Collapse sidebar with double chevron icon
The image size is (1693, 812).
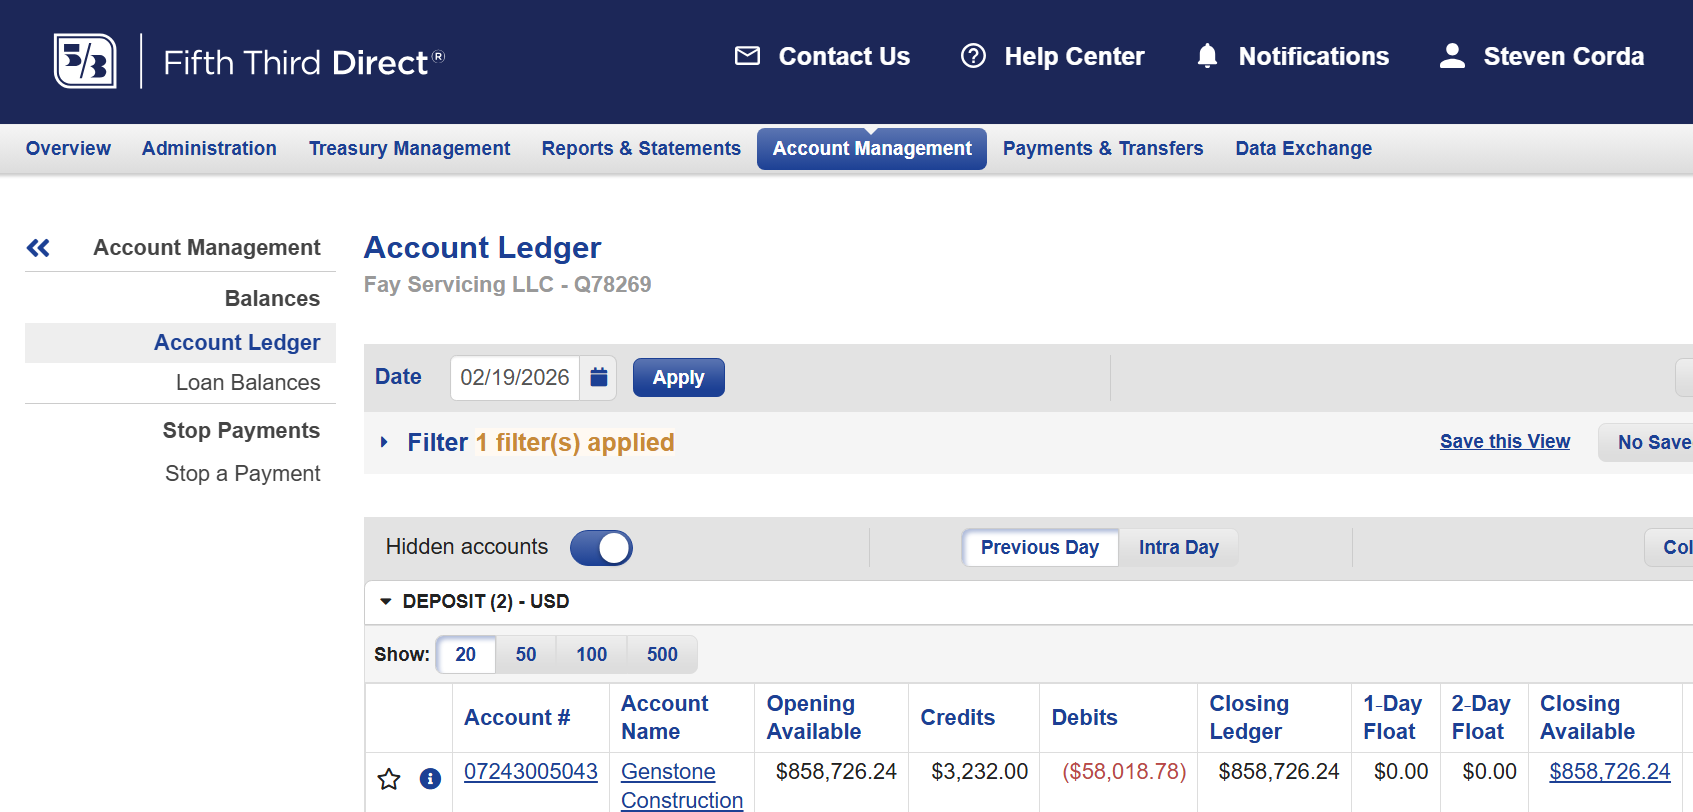click(x=38, y=248)
